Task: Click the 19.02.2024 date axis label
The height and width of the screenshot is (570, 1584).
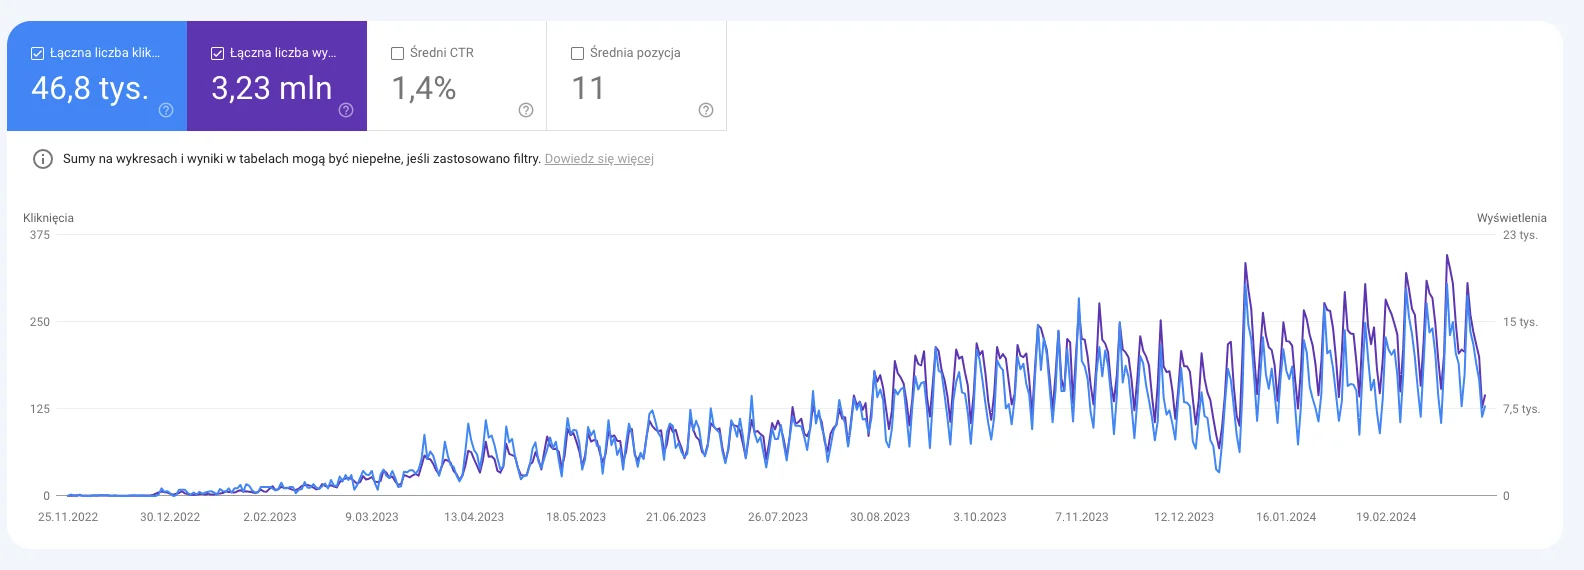Action: [x=1386, y=517]
